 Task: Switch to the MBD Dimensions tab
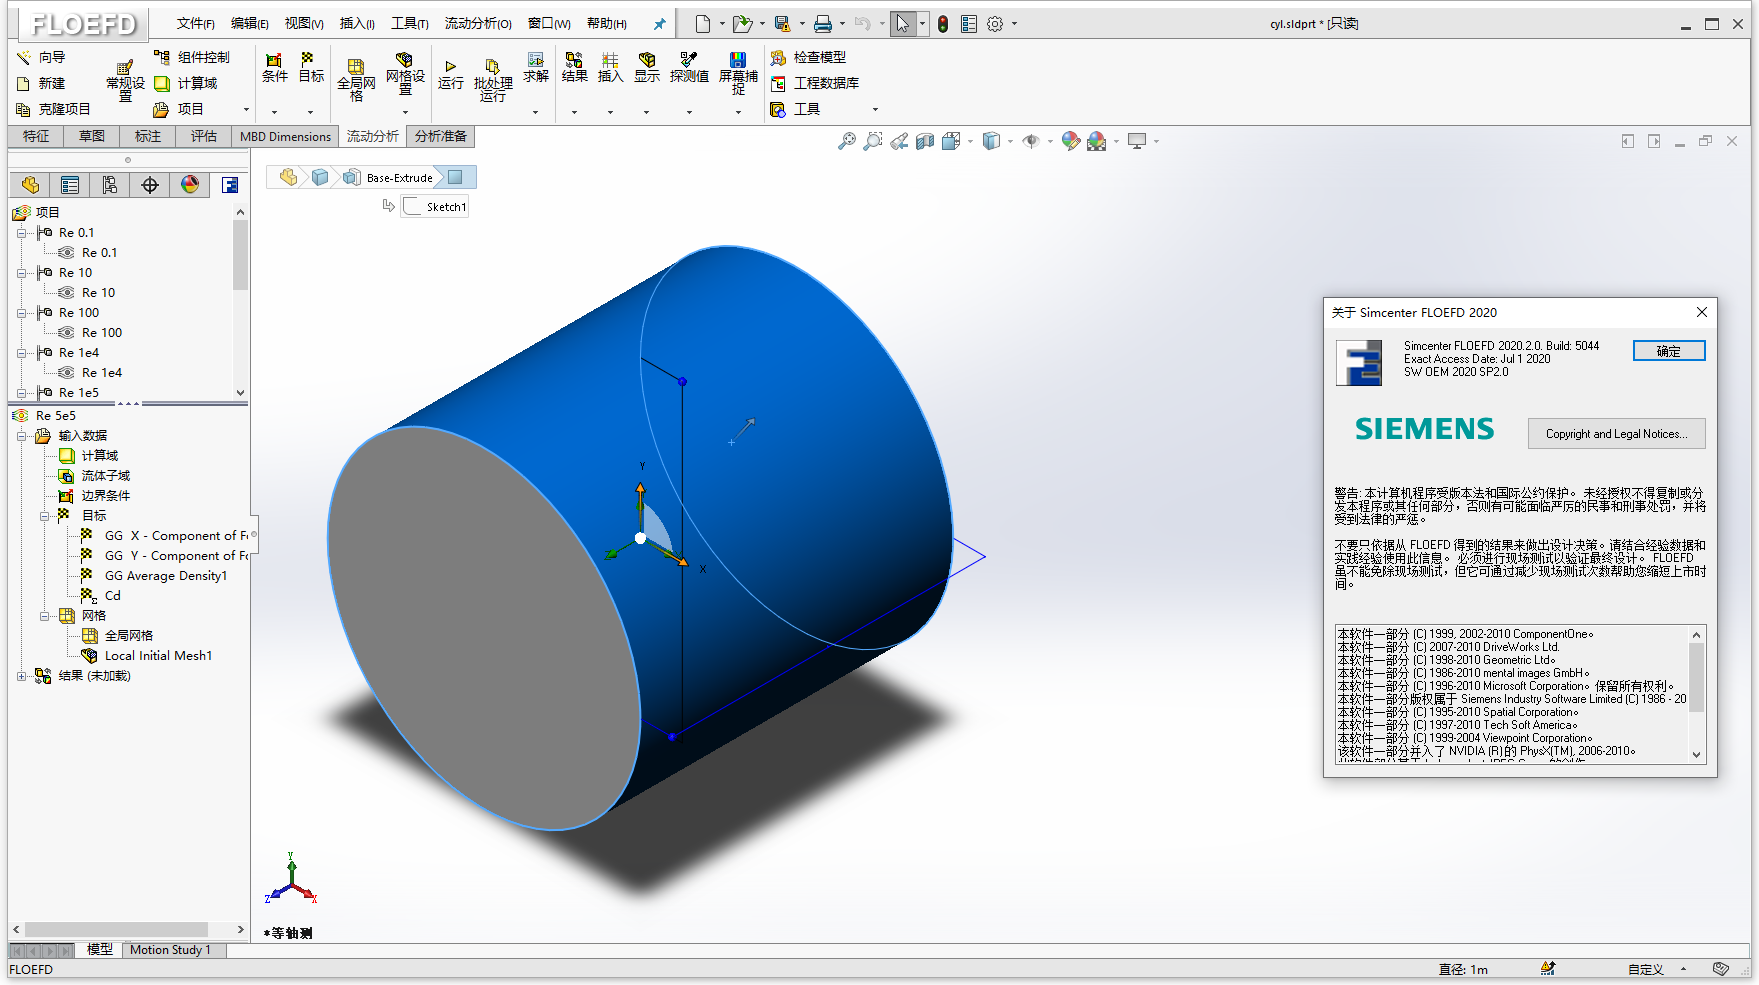(285, 136)
